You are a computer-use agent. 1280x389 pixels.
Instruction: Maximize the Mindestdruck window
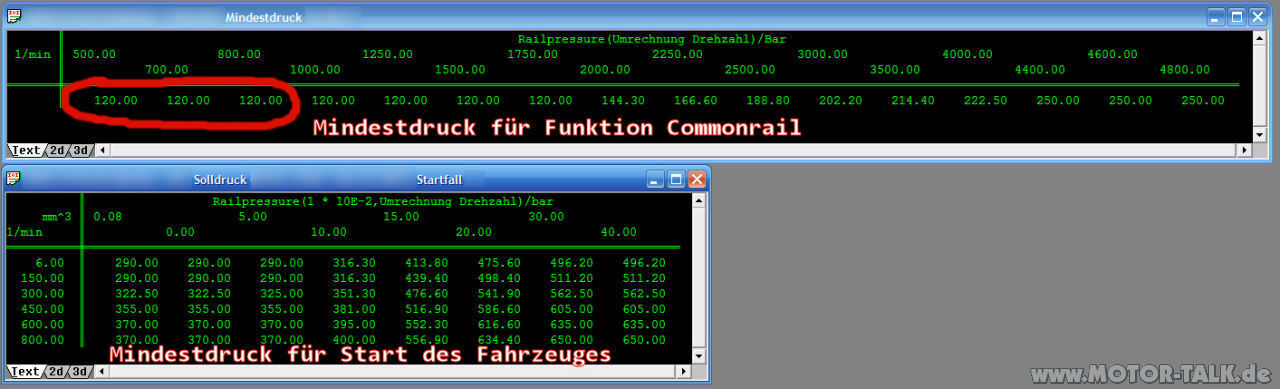[x=1237, y=17]
